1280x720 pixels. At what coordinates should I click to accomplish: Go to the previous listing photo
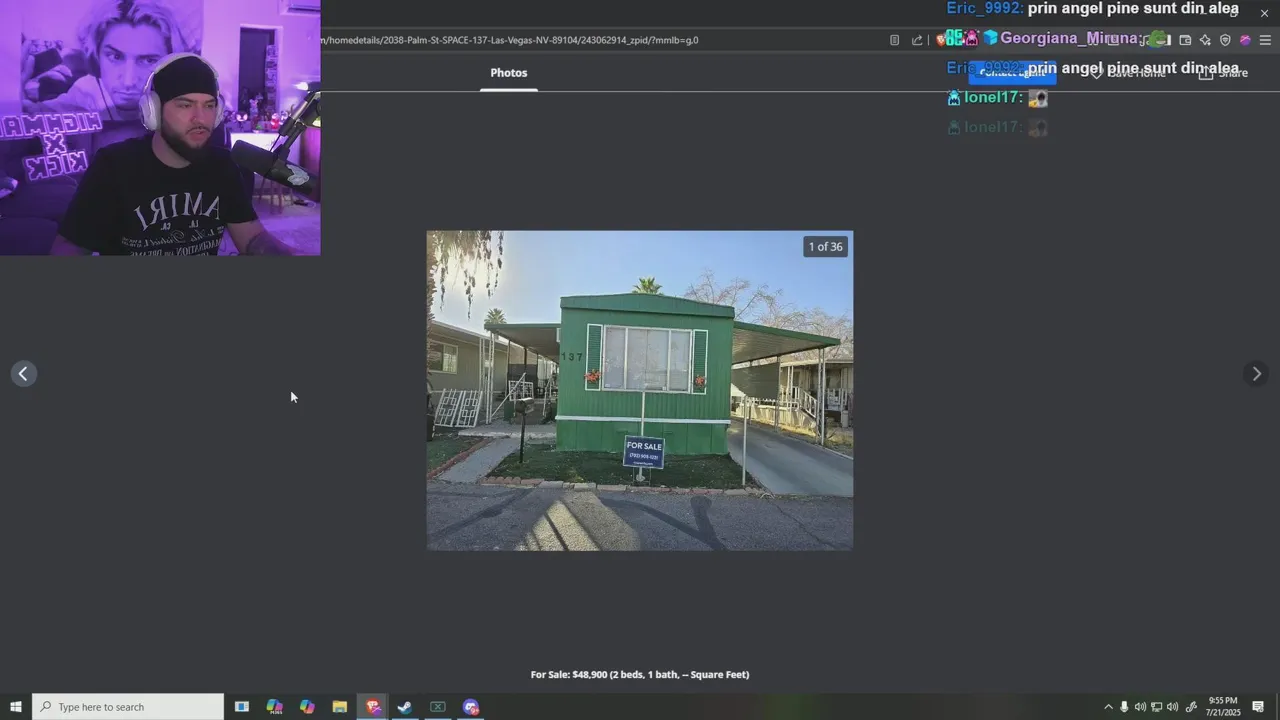point(24,373)
